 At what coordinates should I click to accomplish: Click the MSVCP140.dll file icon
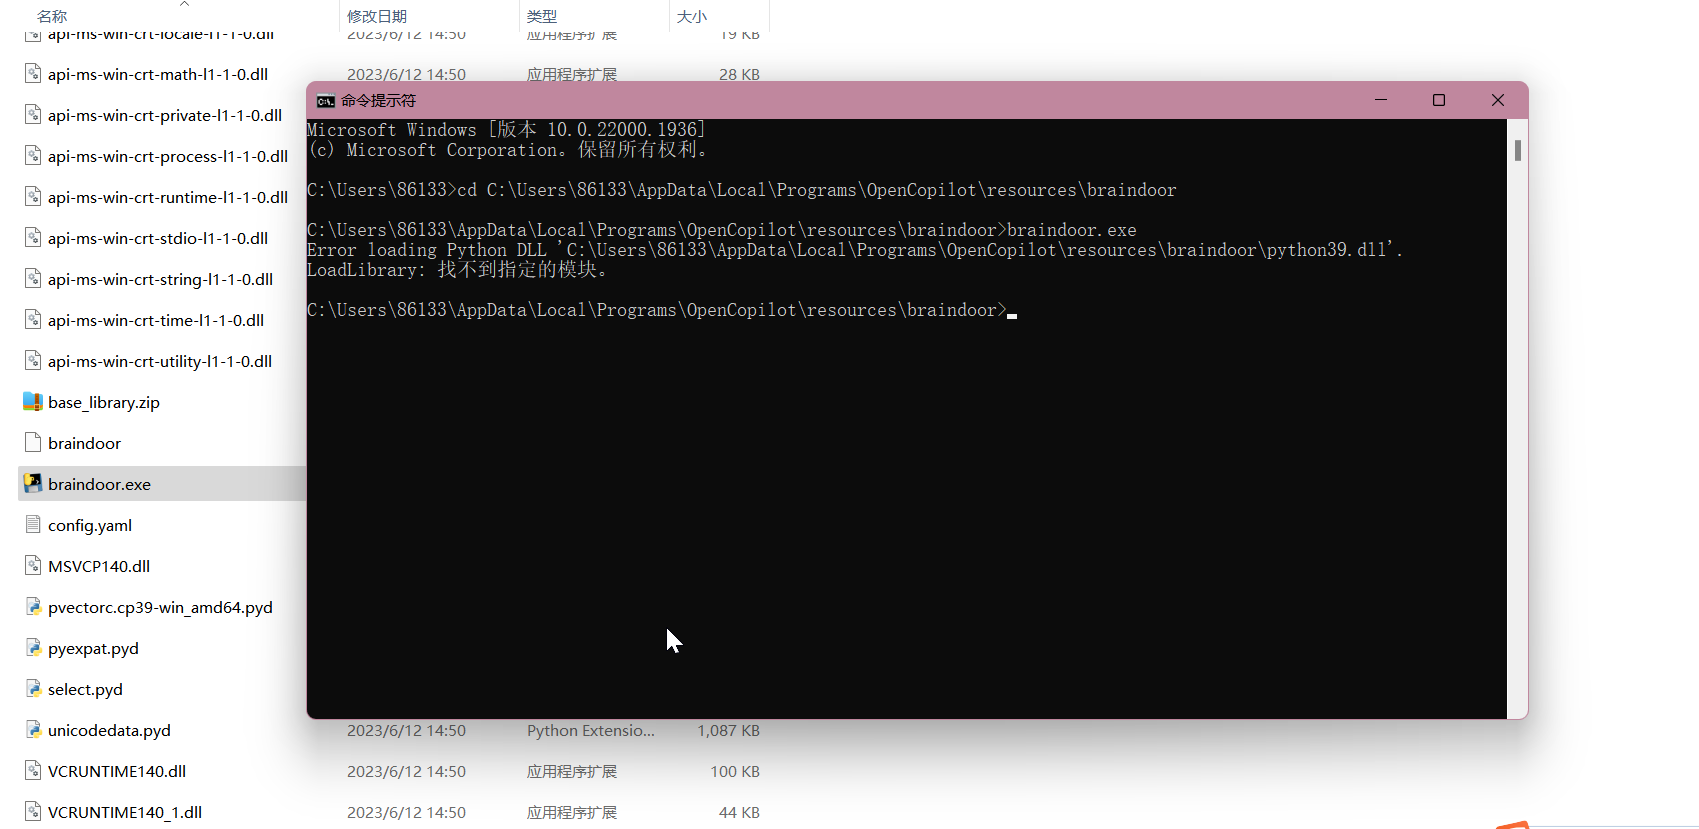point(33,566)
